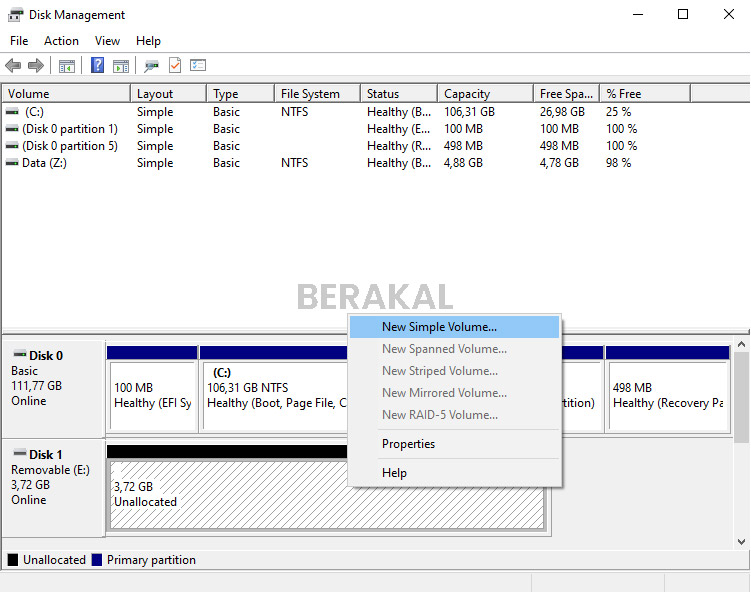This screenshot has height=594, width=751.
Task: Open the Action menu
Action: tap(61, 41)
